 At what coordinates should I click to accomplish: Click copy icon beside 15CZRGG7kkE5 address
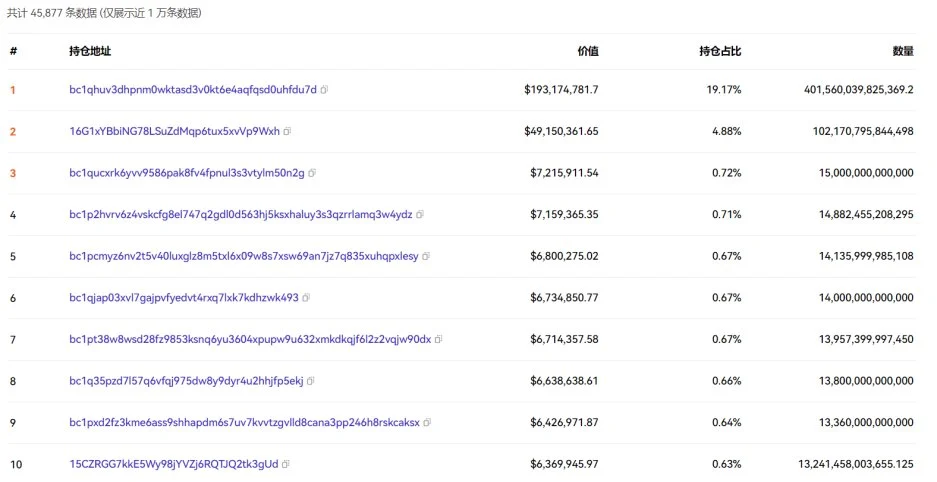pyautogui.click(x=286, y=464)
